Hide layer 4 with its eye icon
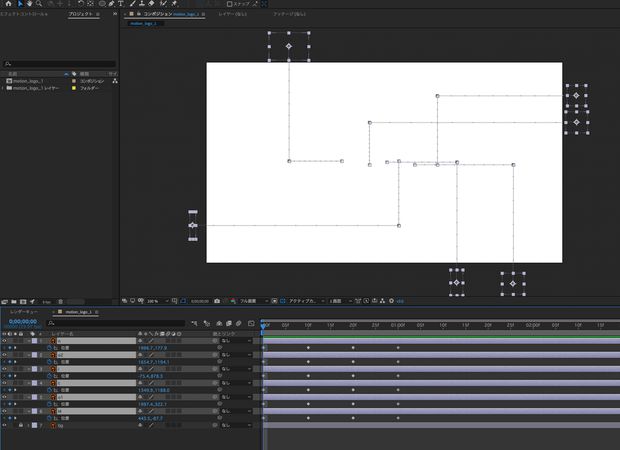 (x=4, y=383)
